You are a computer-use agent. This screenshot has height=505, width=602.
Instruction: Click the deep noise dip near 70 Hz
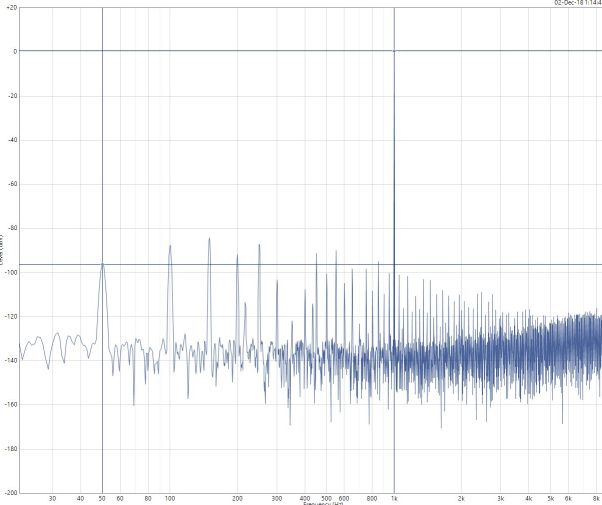coord(134,404)
